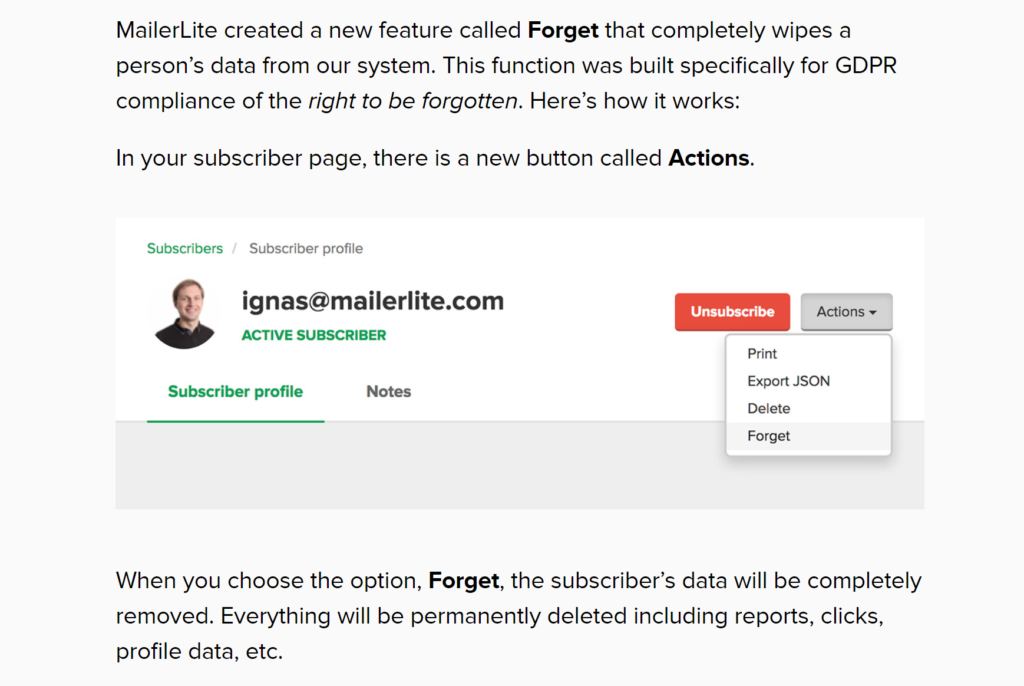Click the green ACTIVE SUBSCRIBER status label
This screenshot has width=1024, height=686.
[314, 335]
